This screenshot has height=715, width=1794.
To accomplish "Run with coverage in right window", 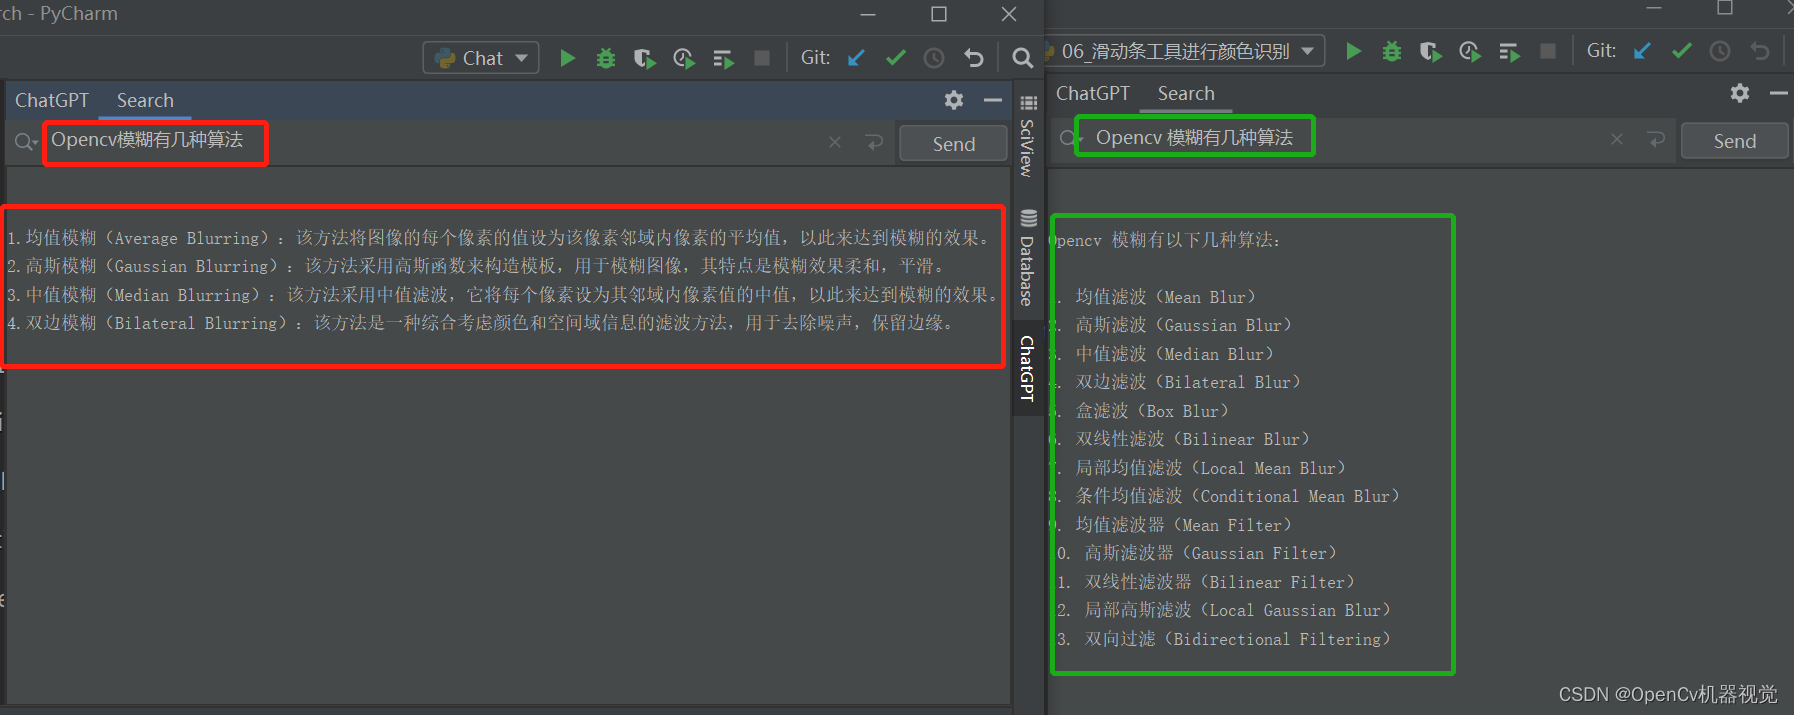I will (1430, 52).
